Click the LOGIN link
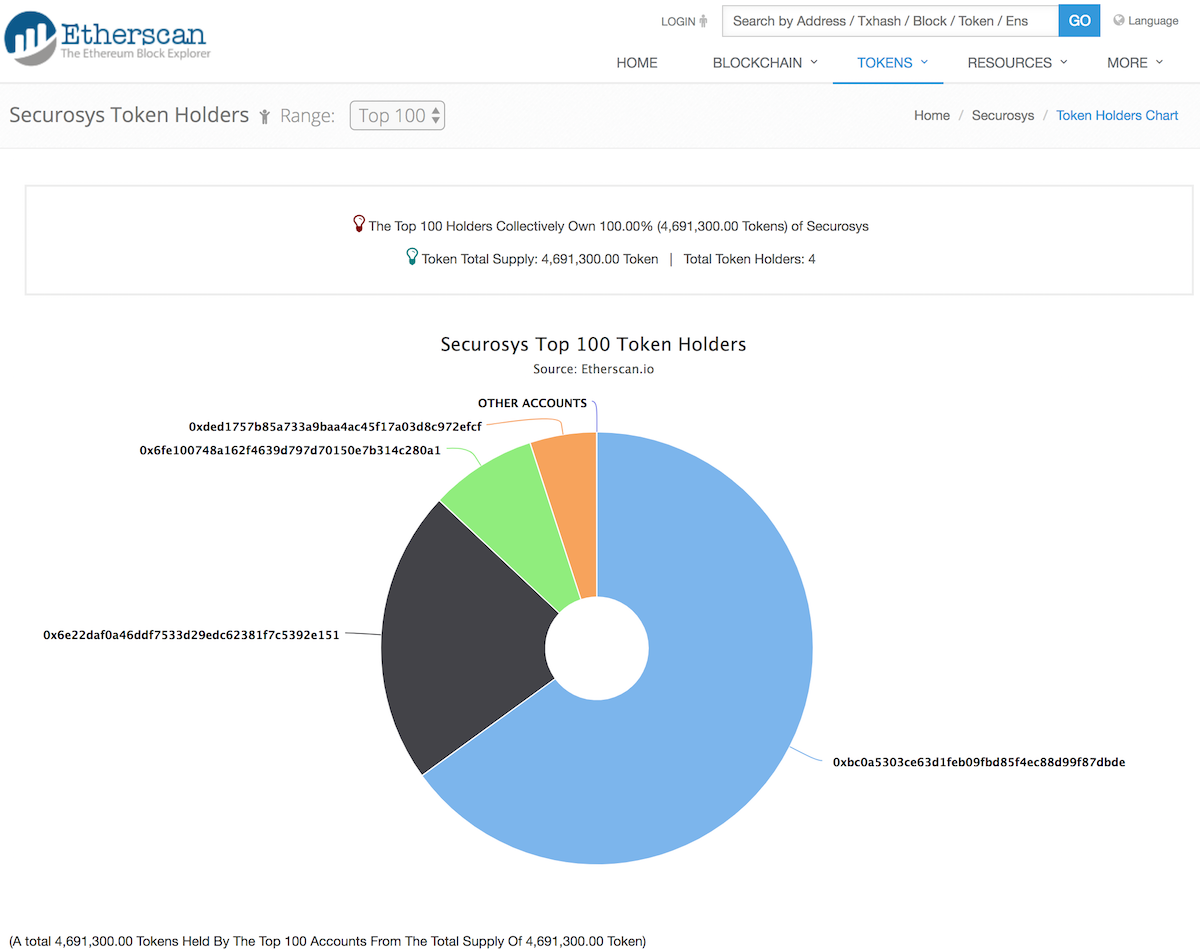Viewport: 1200px width, 950px height. point(678,21)
